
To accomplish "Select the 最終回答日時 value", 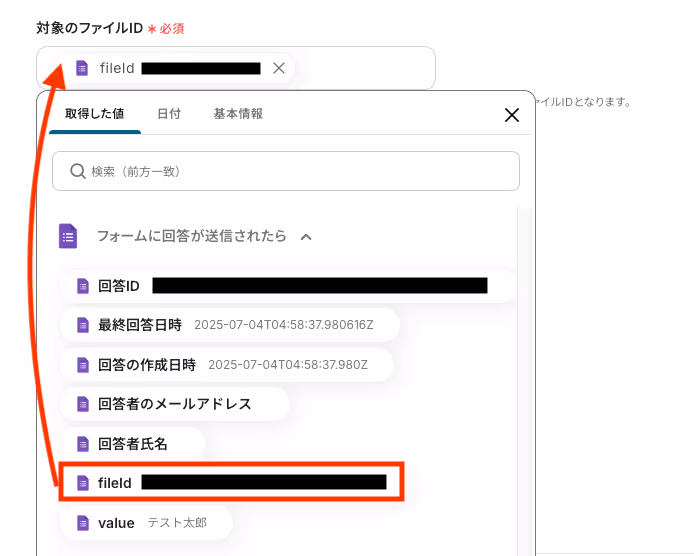I will [229, 325].
